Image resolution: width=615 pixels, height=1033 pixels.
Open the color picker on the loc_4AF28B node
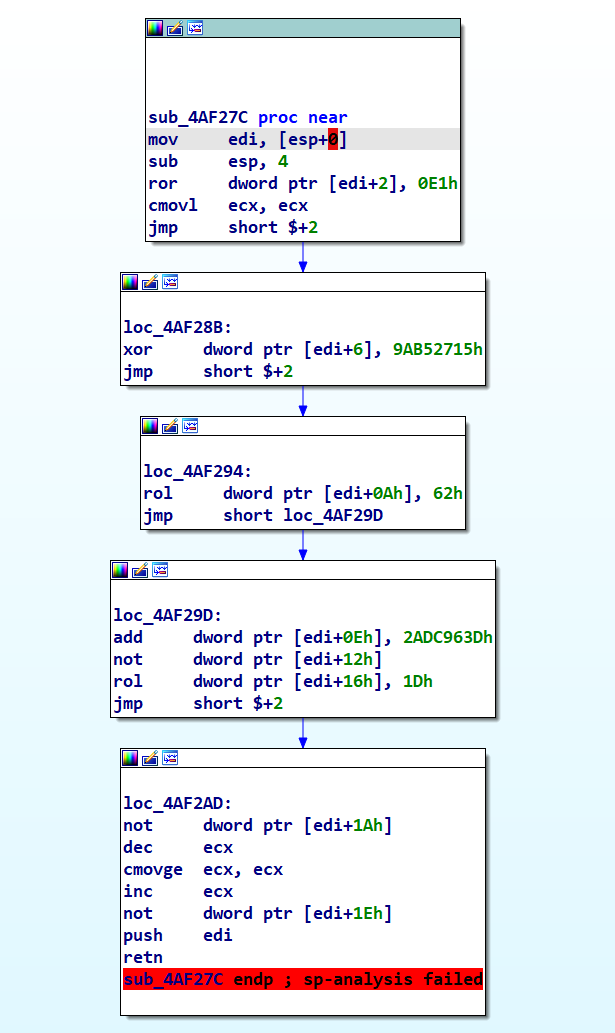[129, 282]
